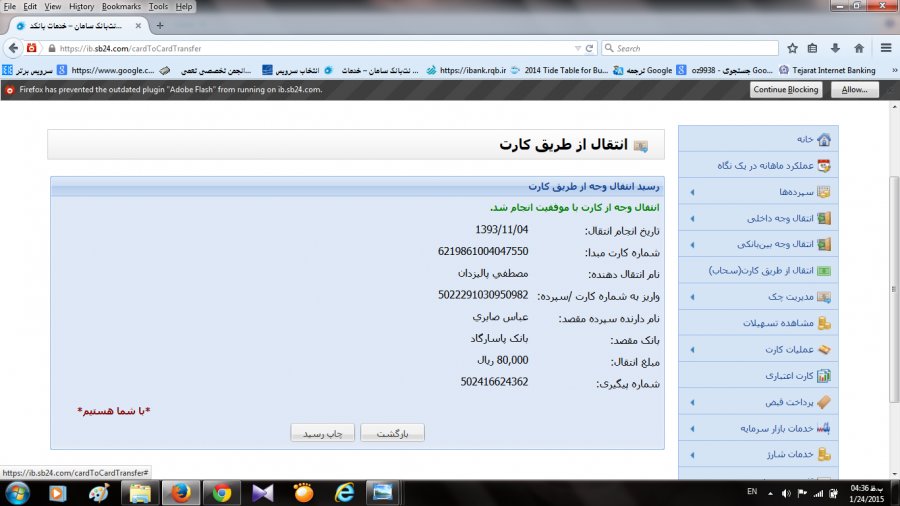Launch Chrome from the taskbar
Image resolution: width=900 pixels, height=506 pixels.
pos(222,493)
